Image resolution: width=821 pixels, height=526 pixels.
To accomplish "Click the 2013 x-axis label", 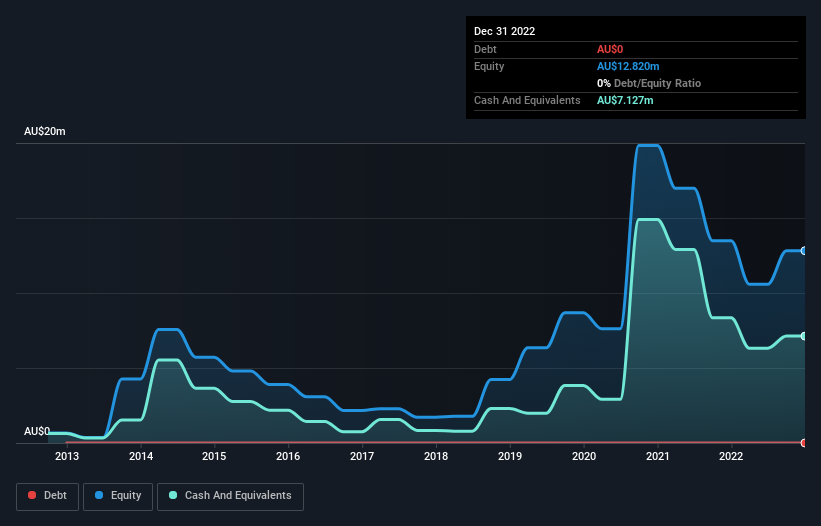I will click(x=67, y=456).
